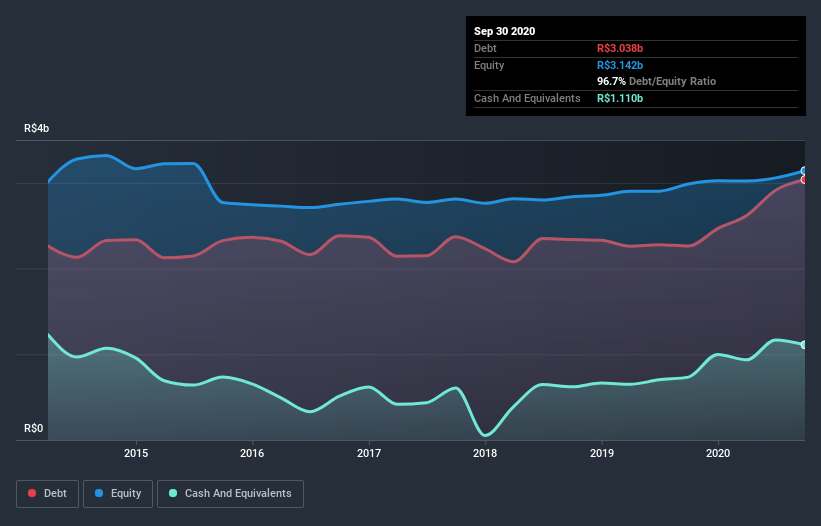The width and height of the screenshot is (821, 526).
Task: Click the teal Cash endpoint marker
Action: (x=804, y=345)
